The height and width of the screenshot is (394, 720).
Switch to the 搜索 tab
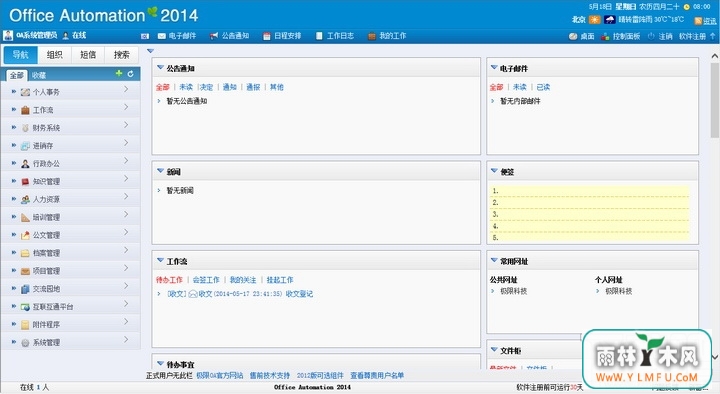pyautogui.click(x=122, y=55)
